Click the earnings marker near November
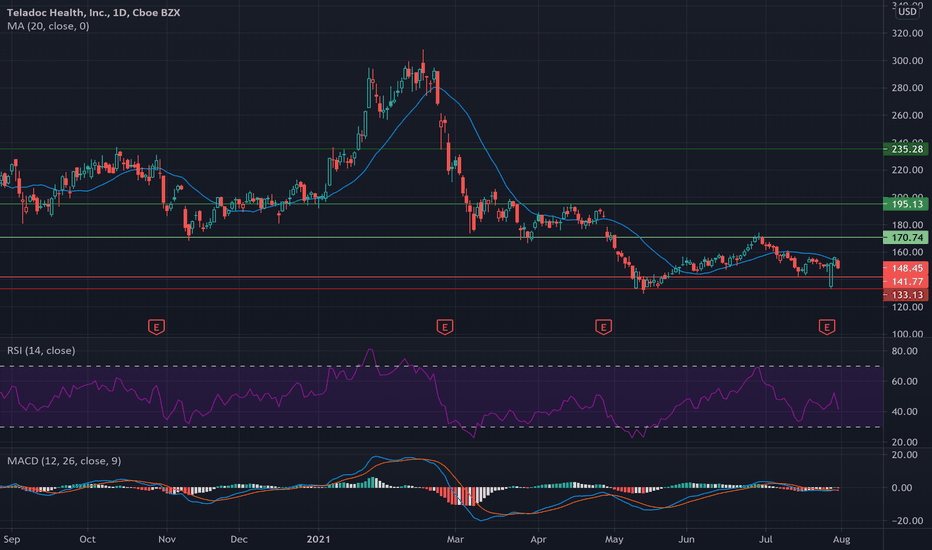Image resolution: width=932 pixels, height=550 pixels. click(156, 326)
